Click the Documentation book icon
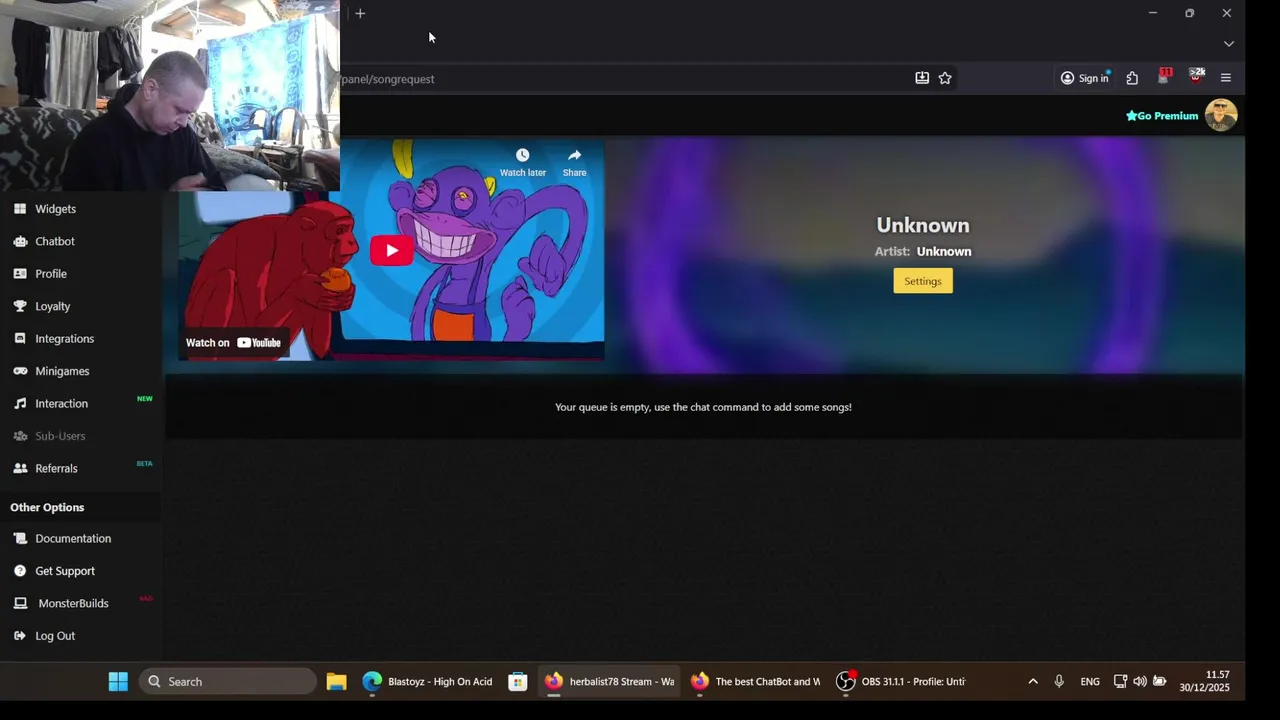Screen dimensions: 1280x720 pos(20,538)
